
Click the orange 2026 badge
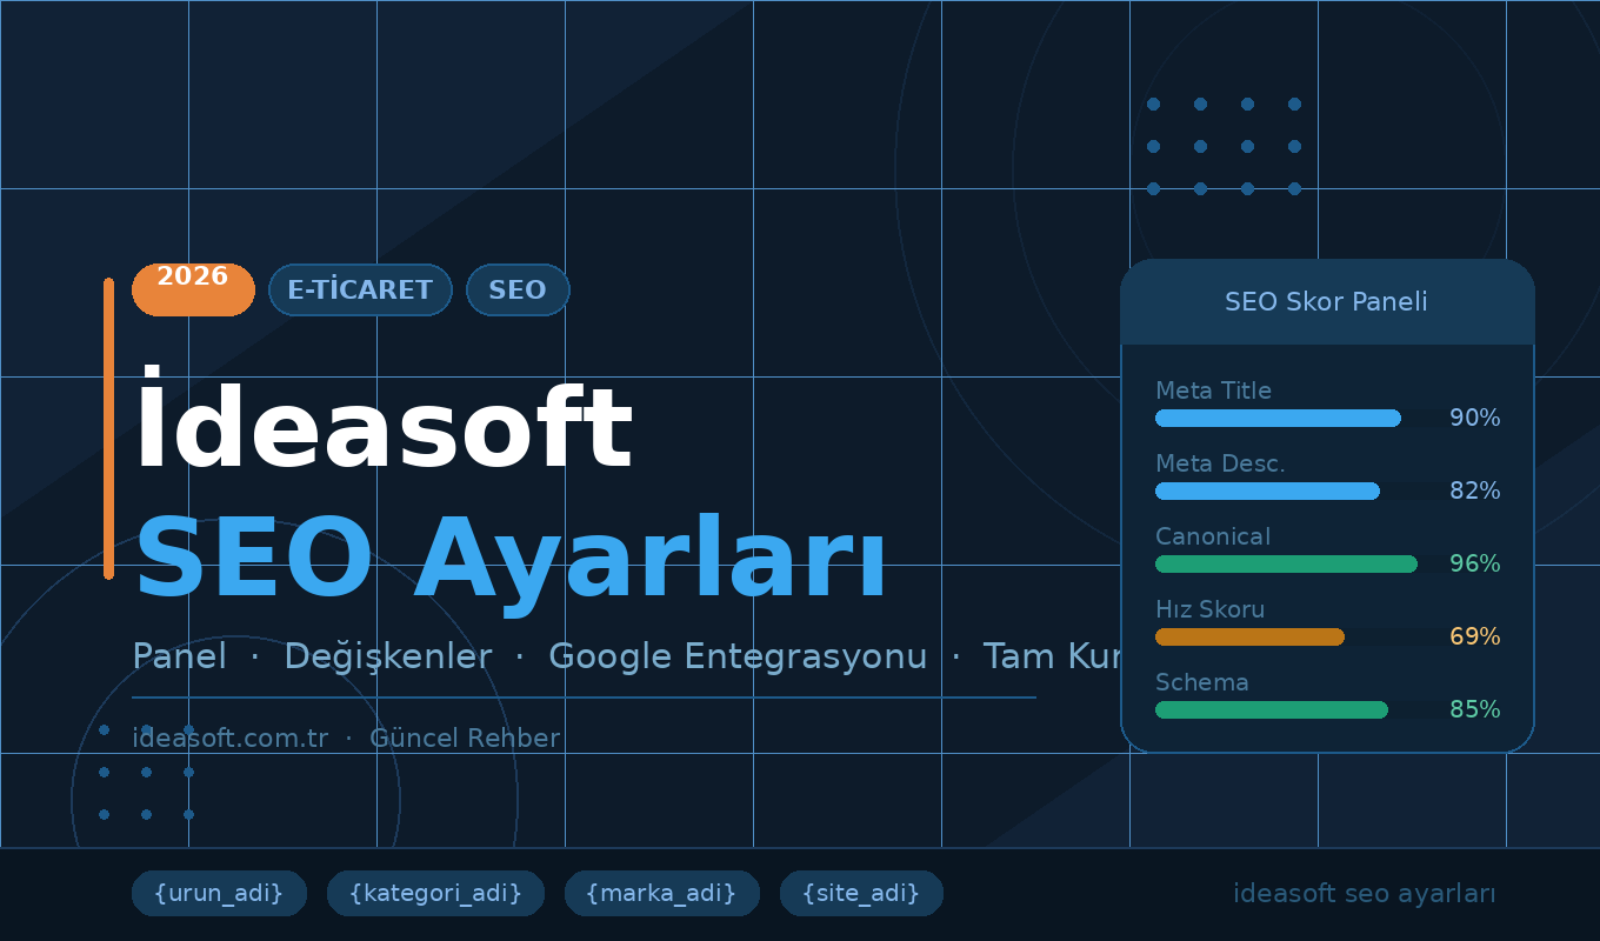pyautogui.click(x=193, y=289)
